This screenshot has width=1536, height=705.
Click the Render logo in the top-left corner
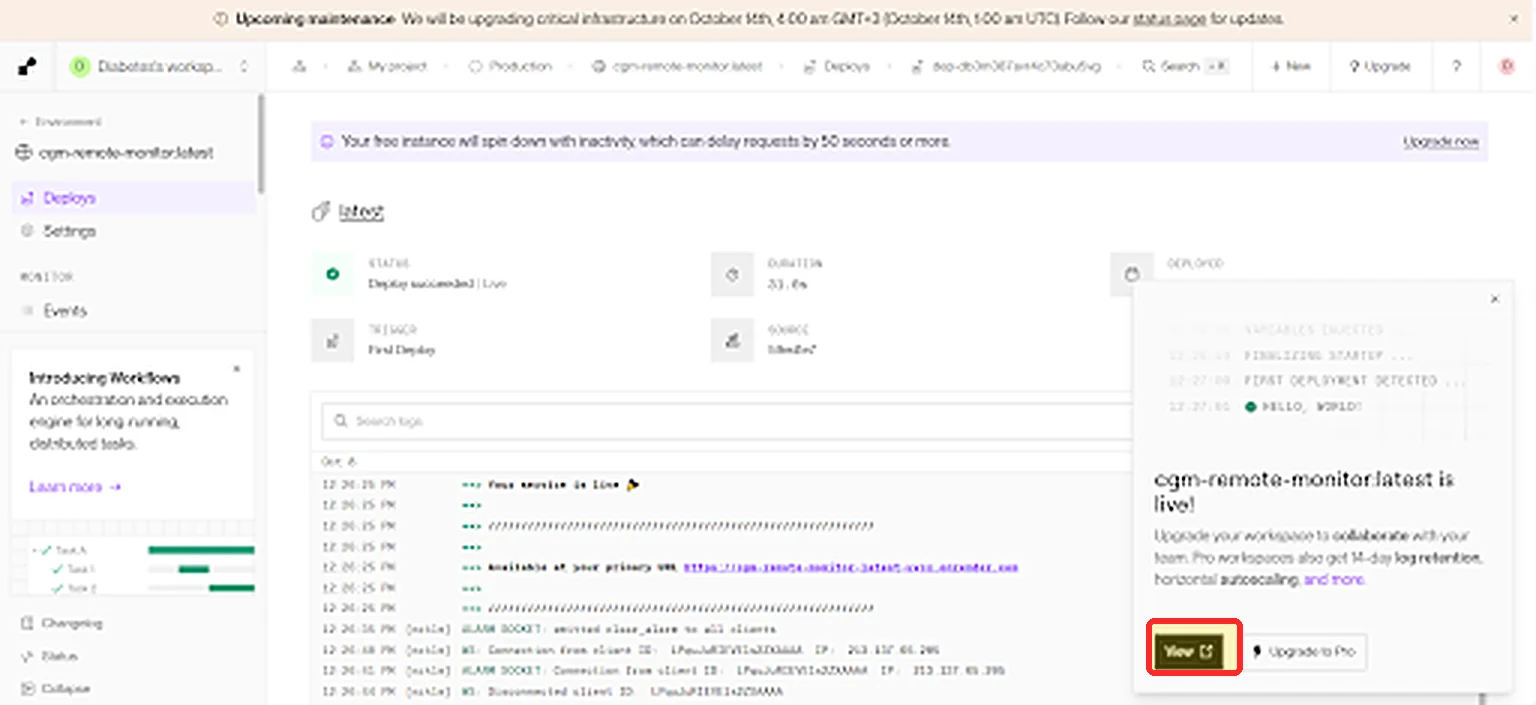coord(27,67)
